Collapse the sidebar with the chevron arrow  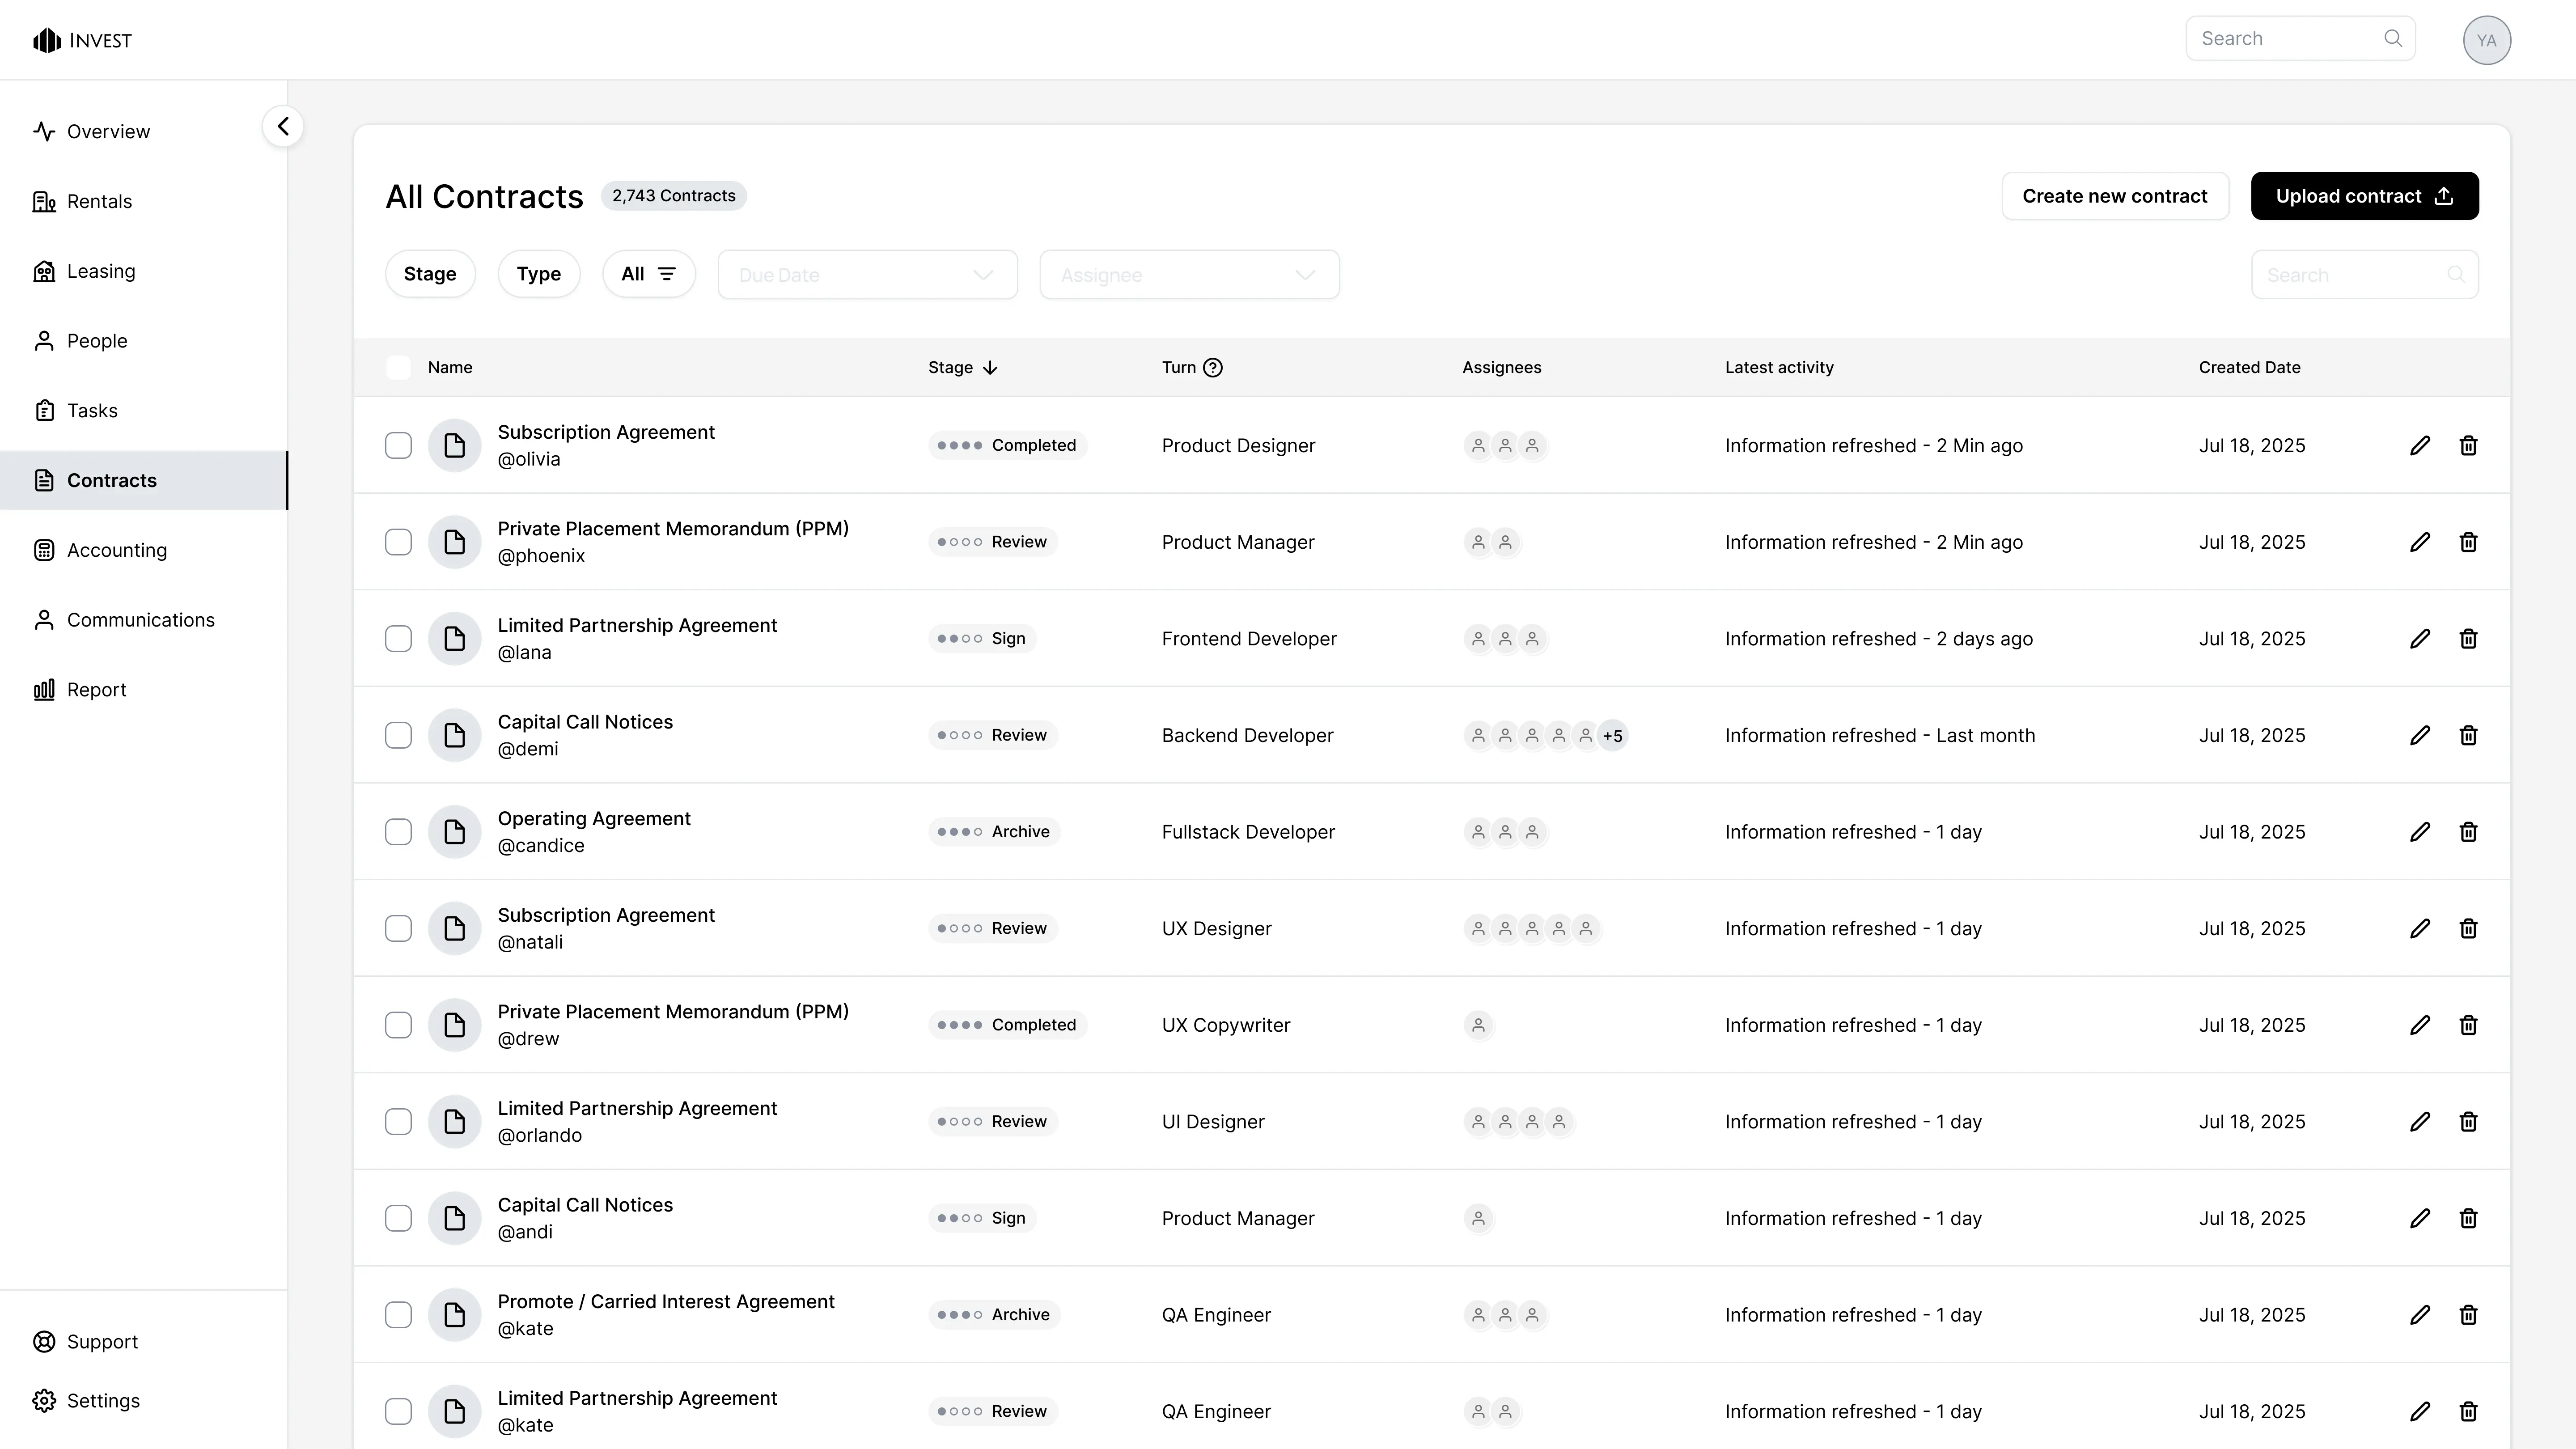(283, 127)
